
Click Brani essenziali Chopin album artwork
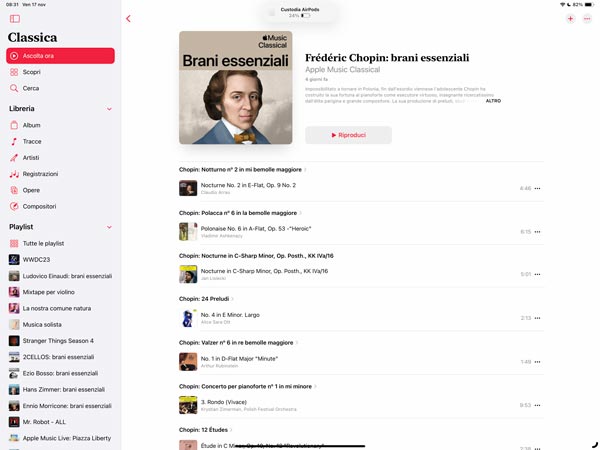pyautogui.click(x=235, y=88)
